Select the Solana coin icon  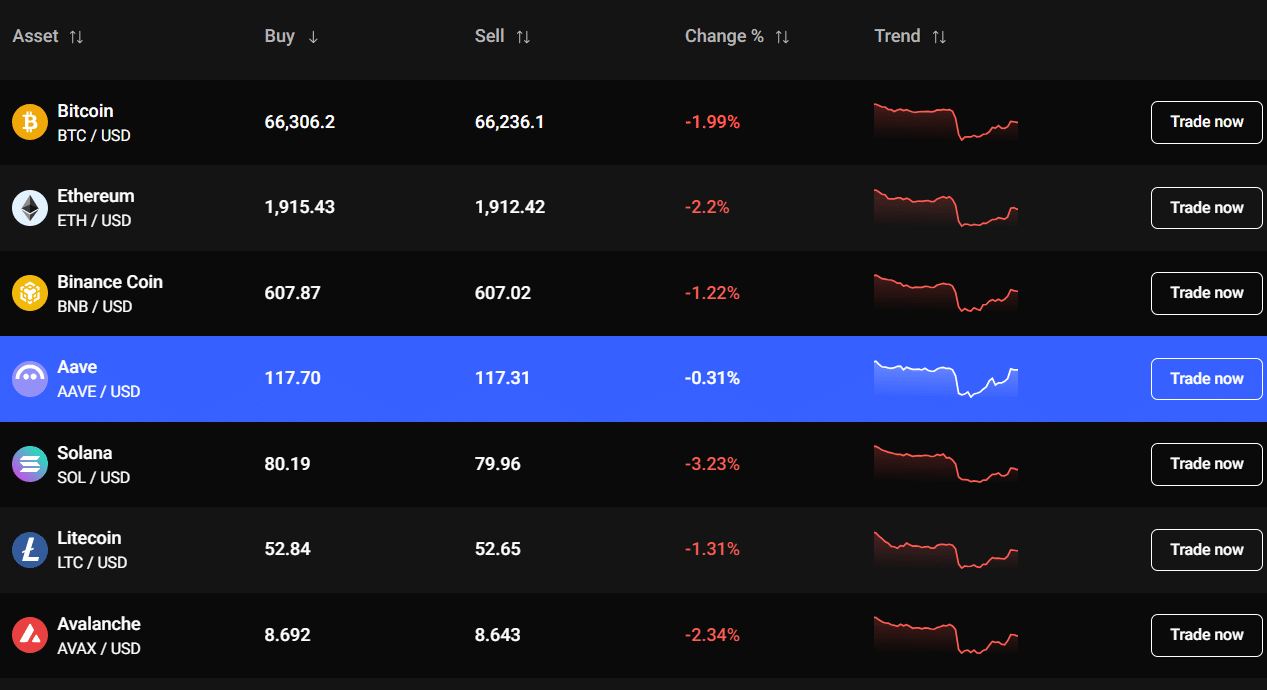[x=29, y=464]
